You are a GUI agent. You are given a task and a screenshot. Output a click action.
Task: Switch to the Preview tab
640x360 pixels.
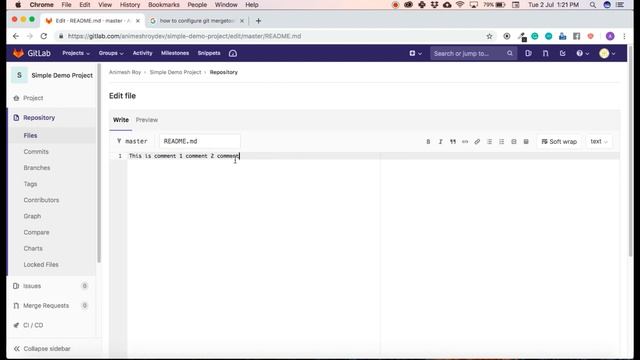147,120
